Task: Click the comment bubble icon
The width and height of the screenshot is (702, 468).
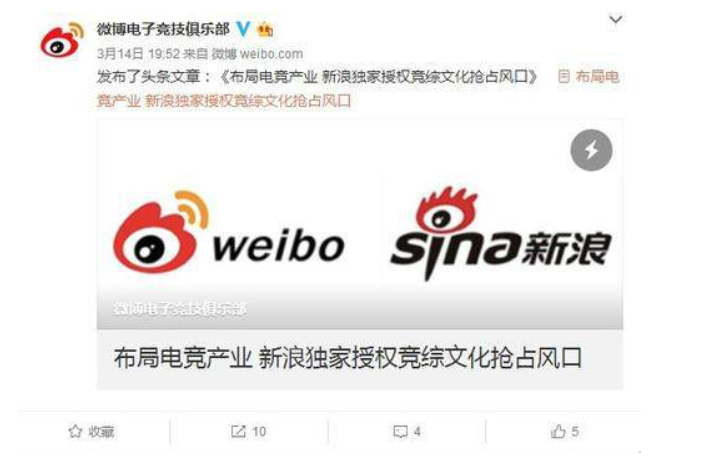Action: (x=400, y=432)
